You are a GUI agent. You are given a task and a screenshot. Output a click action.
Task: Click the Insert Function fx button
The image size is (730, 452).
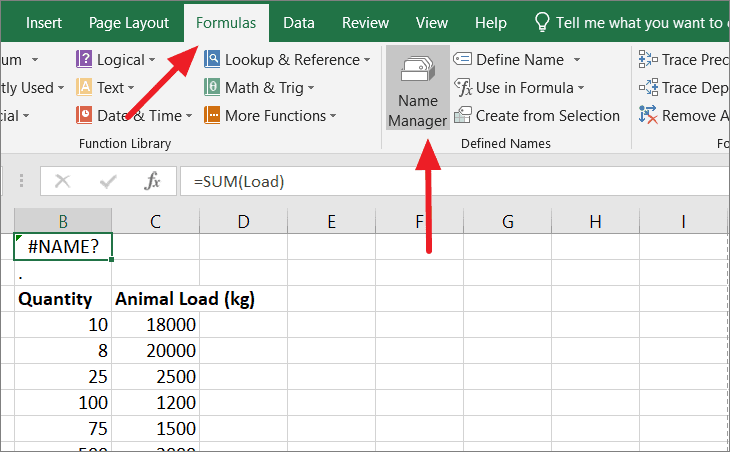(x=152, y=181)
